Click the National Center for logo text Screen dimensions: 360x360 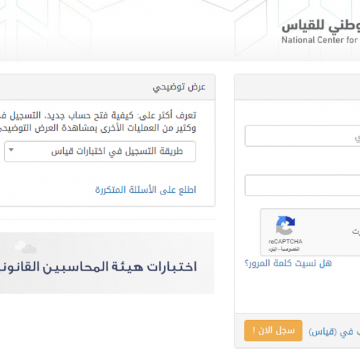tap(321, 40)
